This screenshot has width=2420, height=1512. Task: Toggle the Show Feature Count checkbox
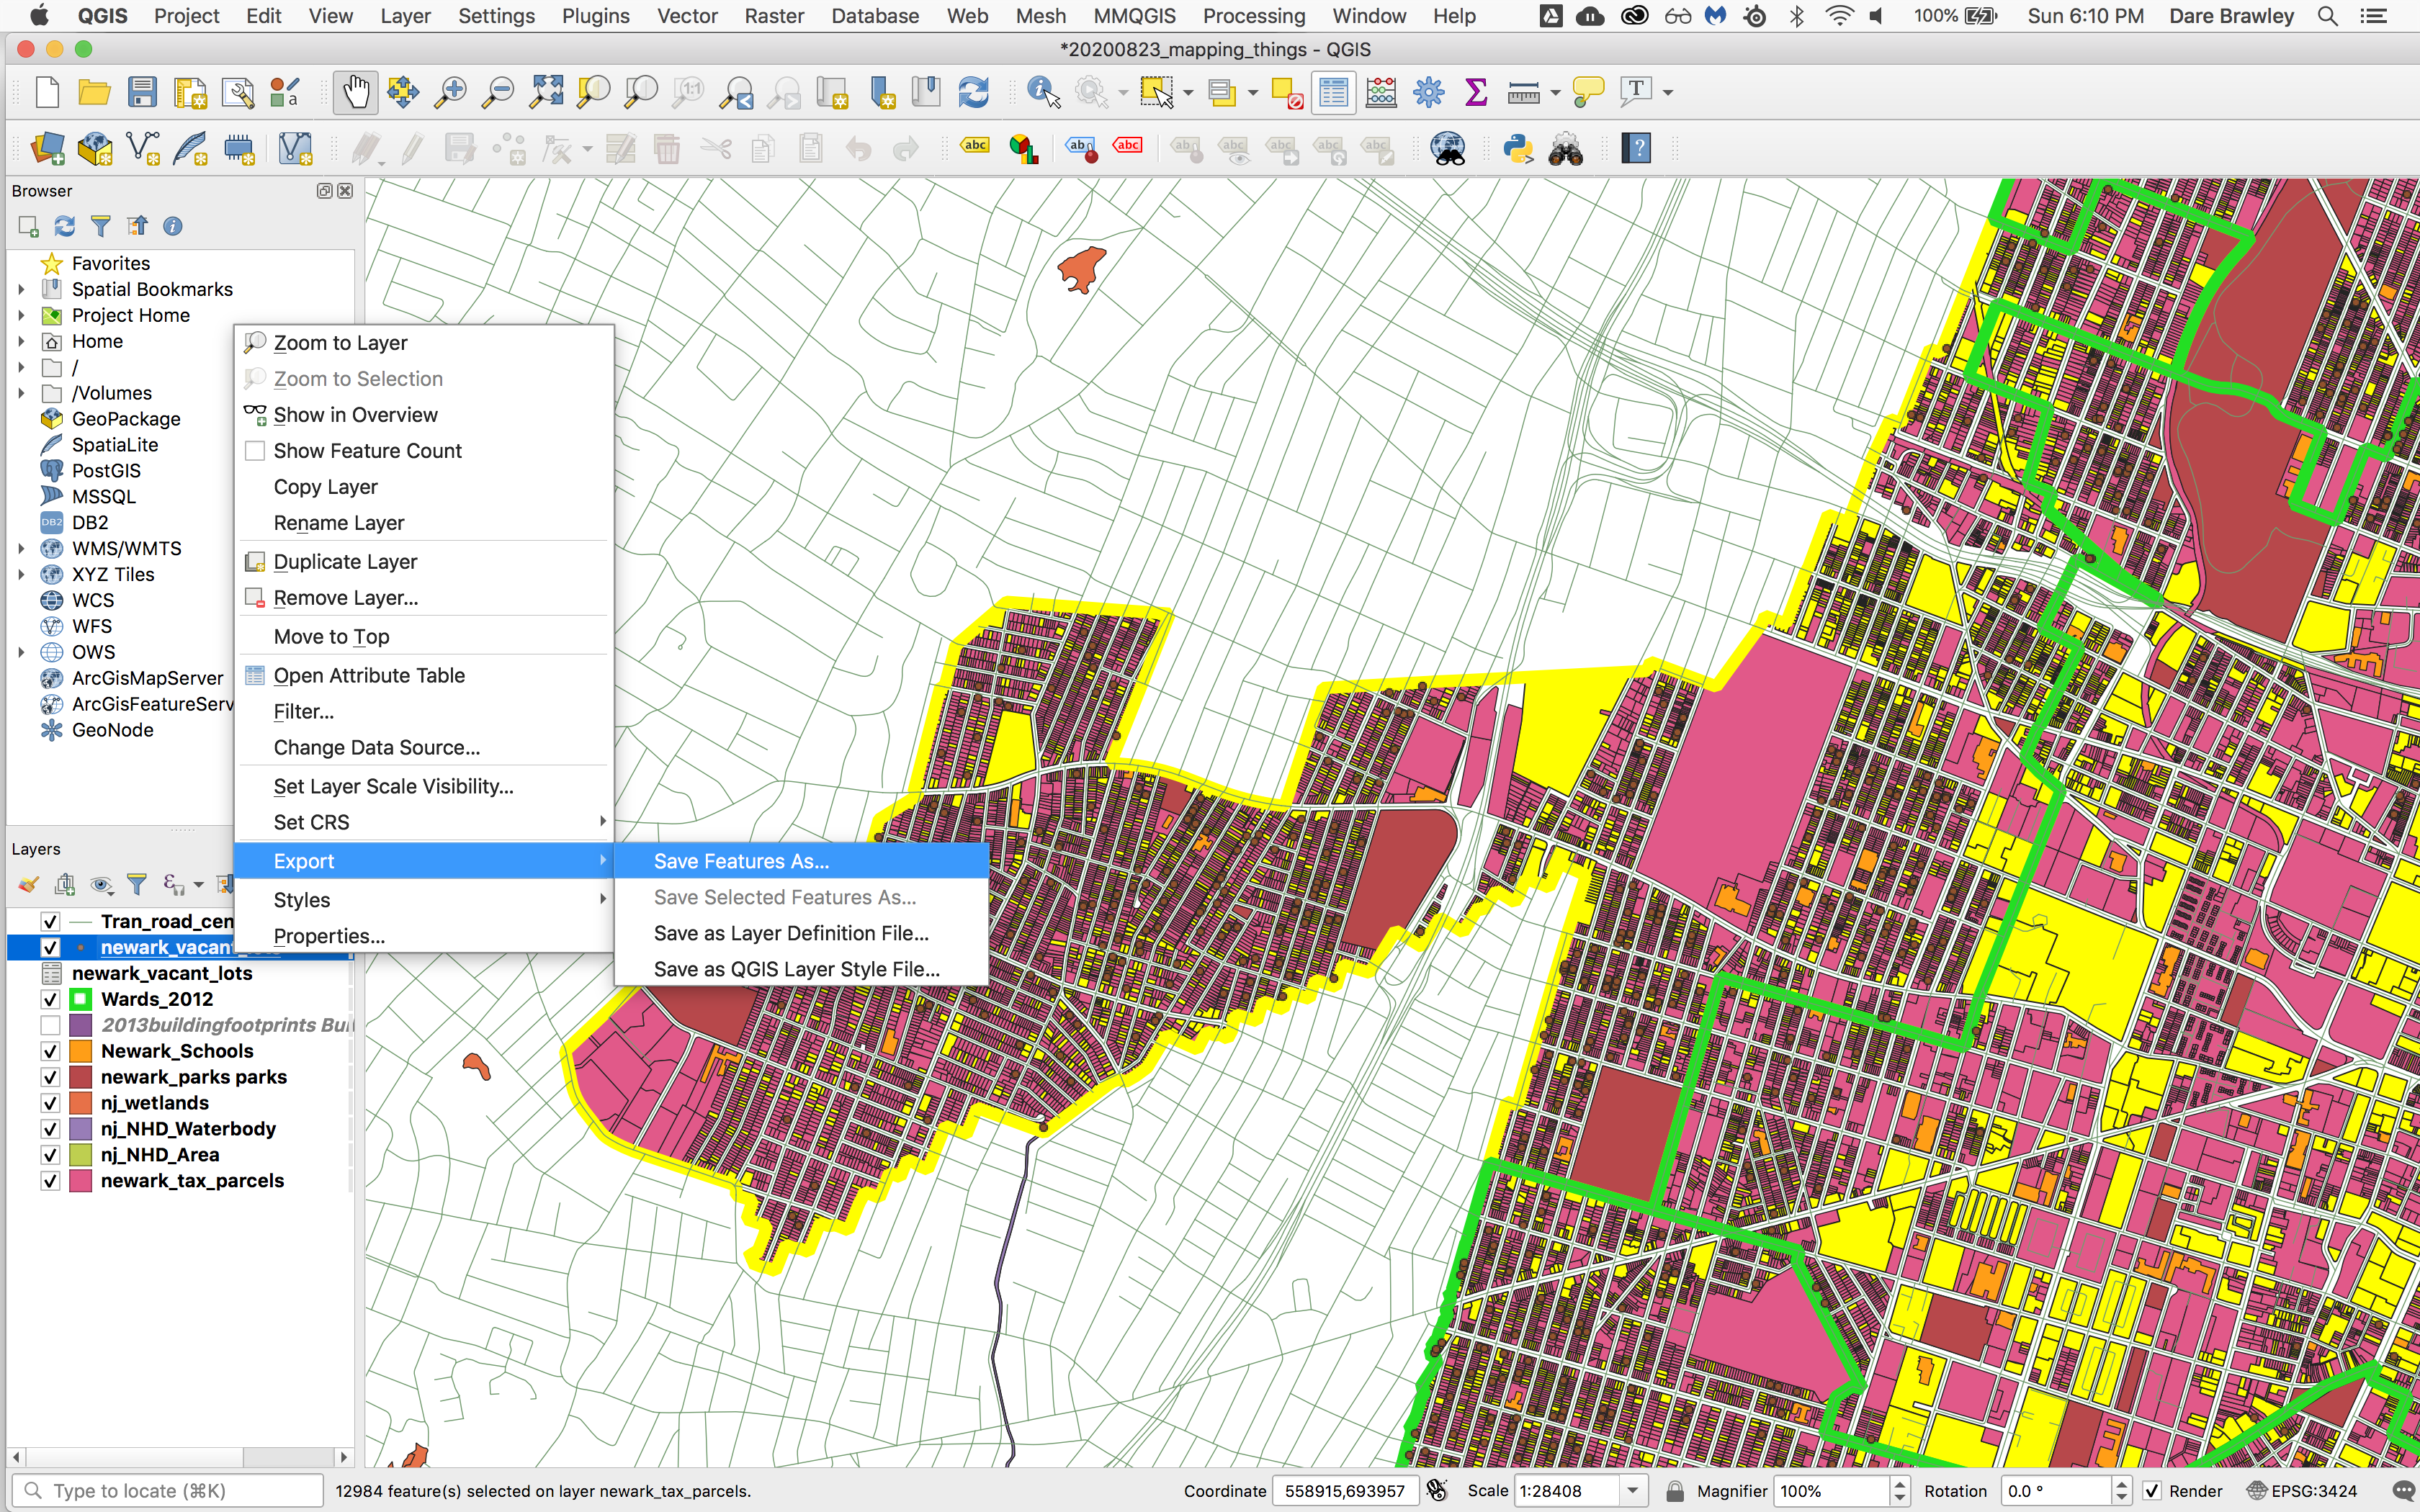255,451
